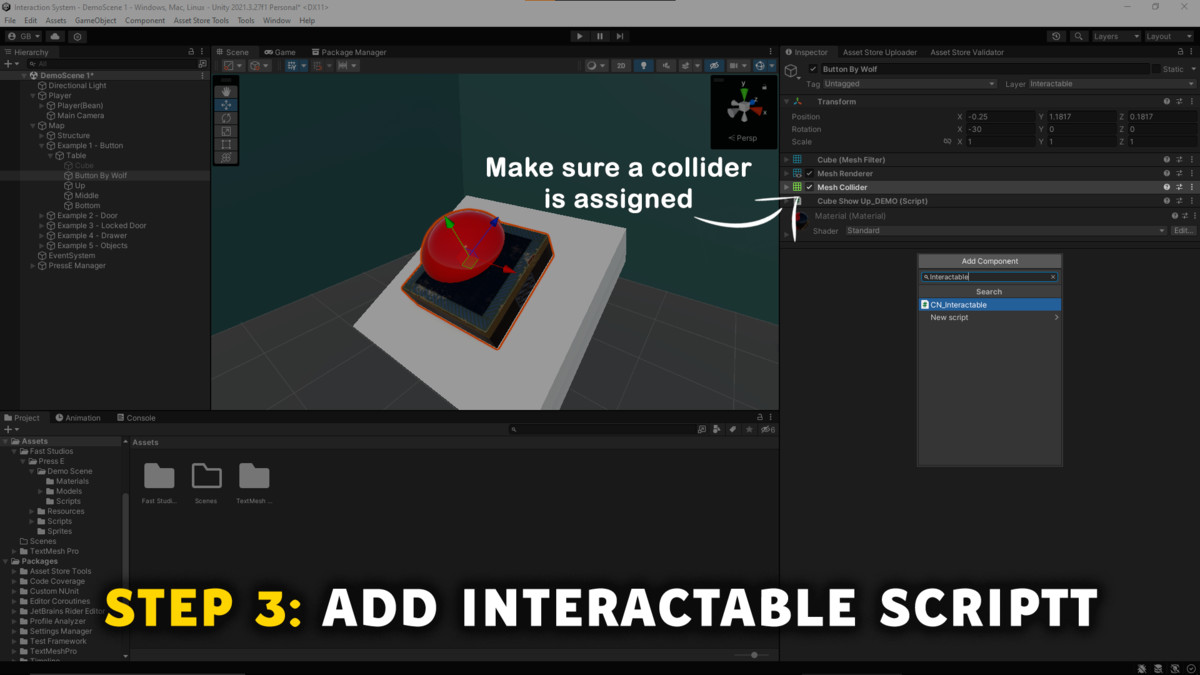Open Transform component preset icon
The width and height of the screenshot is (1200, 675).
pos(1179,101)
